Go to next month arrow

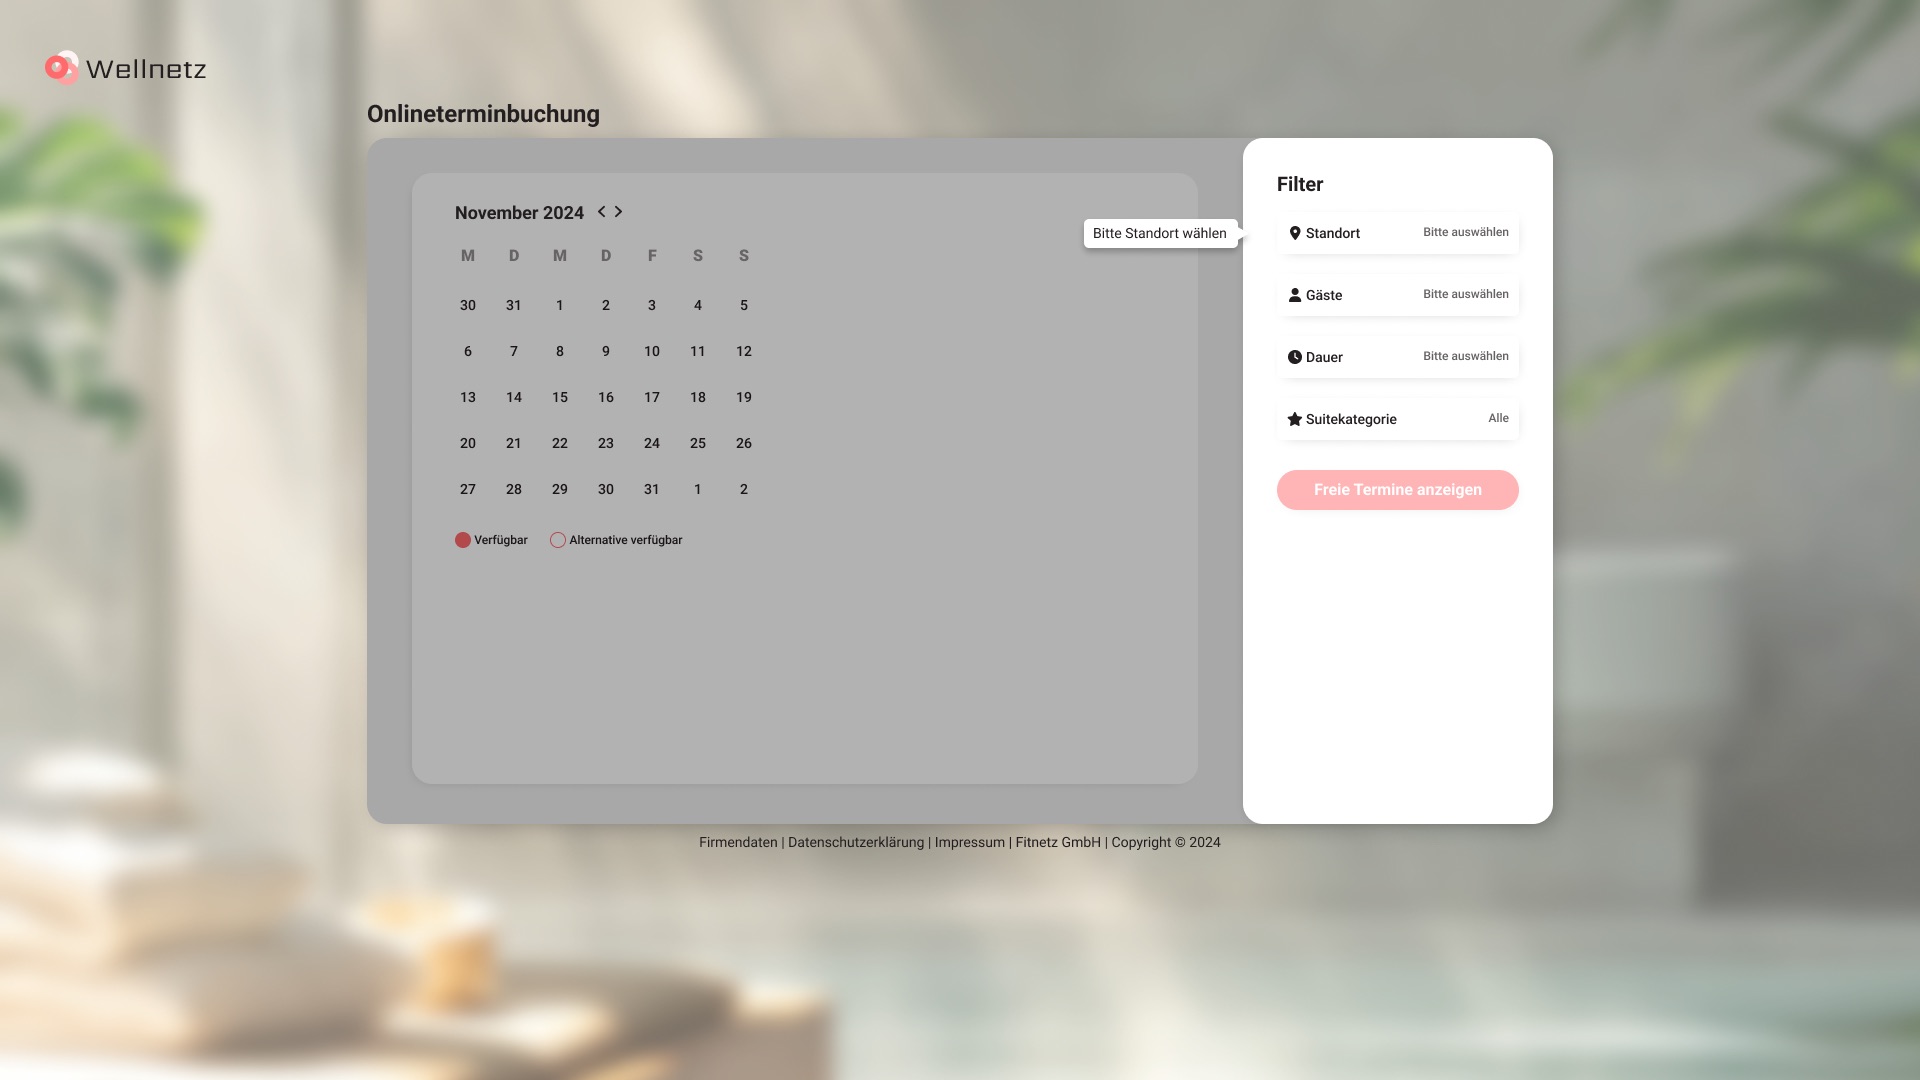[x=619, y=212]
